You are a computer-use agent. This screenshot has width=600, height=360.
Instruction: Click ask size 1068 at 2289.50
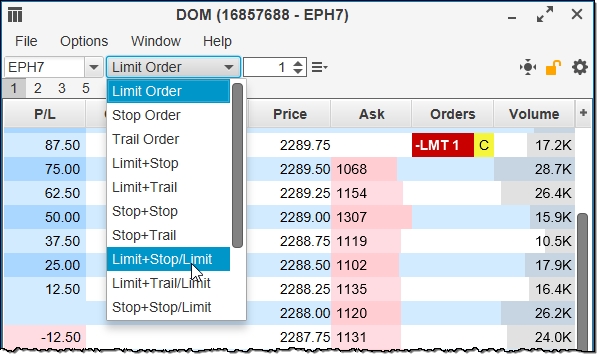pyautogui.click(x=351, y=169)
